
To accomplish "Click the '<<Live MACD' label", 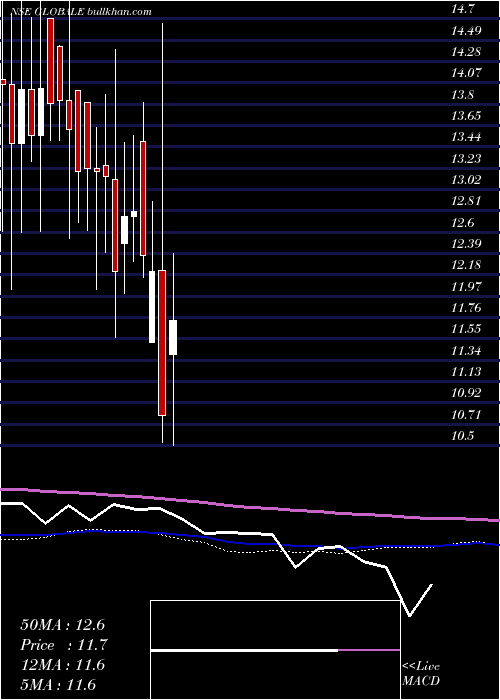I will [x=421, y=674].
